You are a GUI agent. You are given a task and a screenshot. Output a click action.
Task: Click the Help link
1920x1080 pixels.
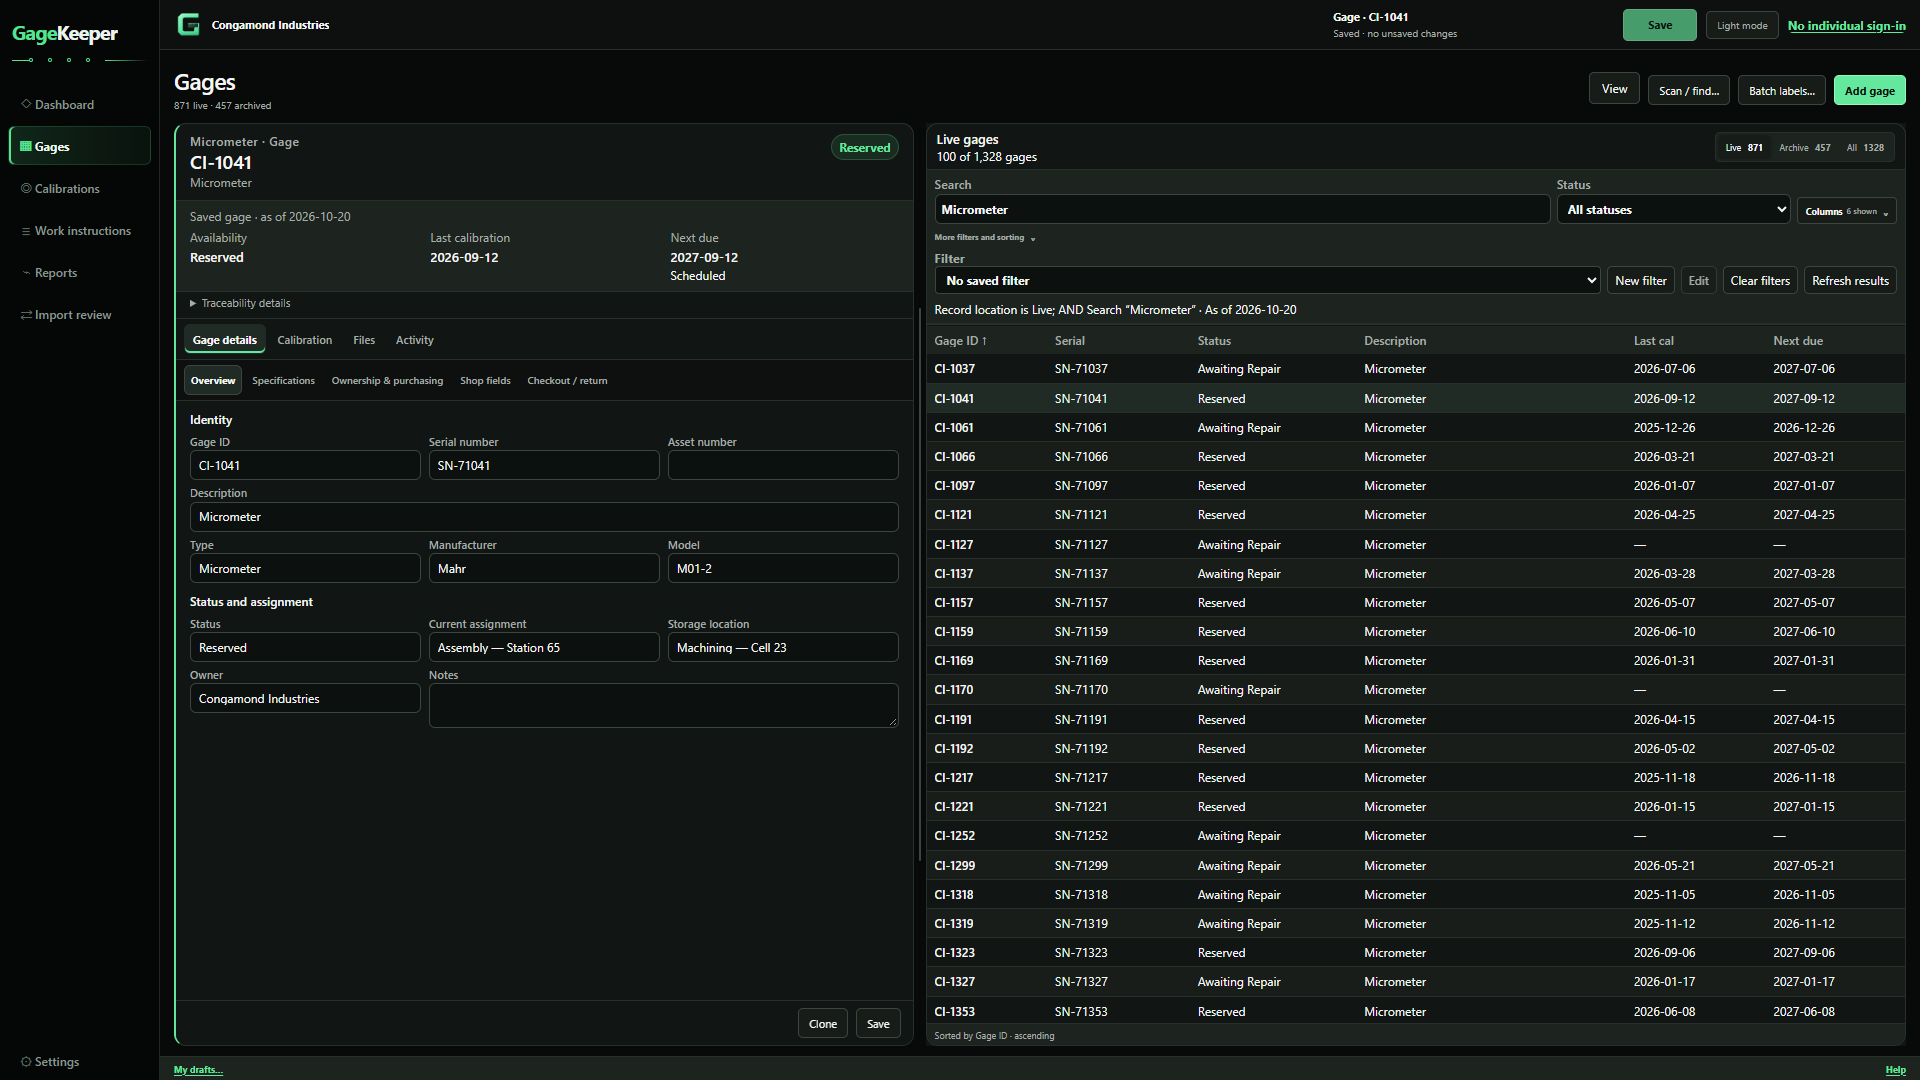tap(1895, 1069)
